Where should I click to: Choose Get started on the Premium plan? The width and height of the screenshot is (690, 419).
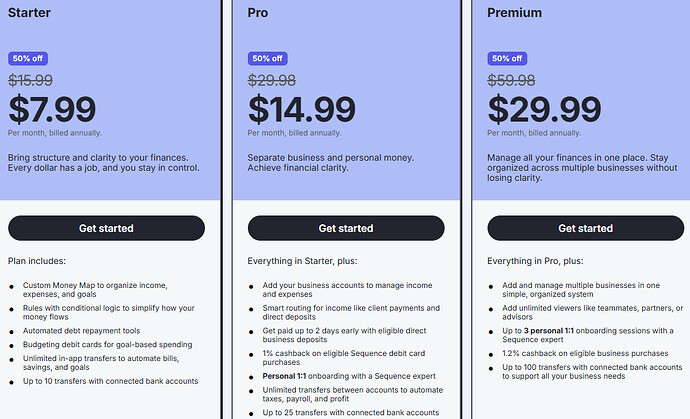click(585, 228)
